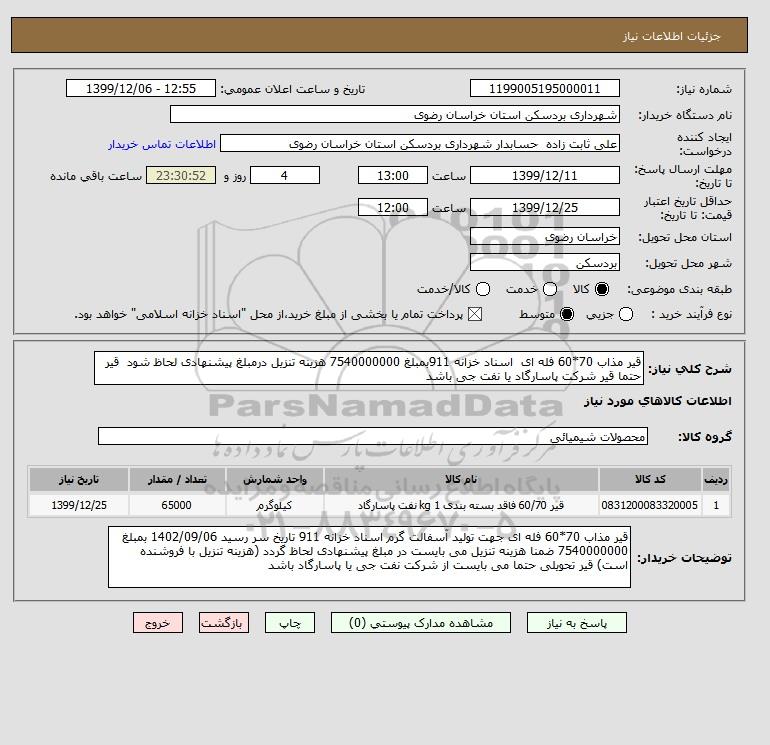Click the کیلوگرم unit cell

[x=275, y=505]
